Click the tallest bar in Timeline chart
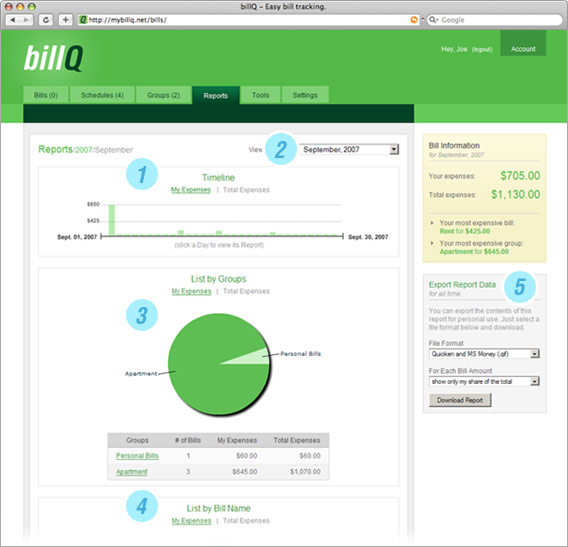 pyautogui.click(x=112, y=220)
